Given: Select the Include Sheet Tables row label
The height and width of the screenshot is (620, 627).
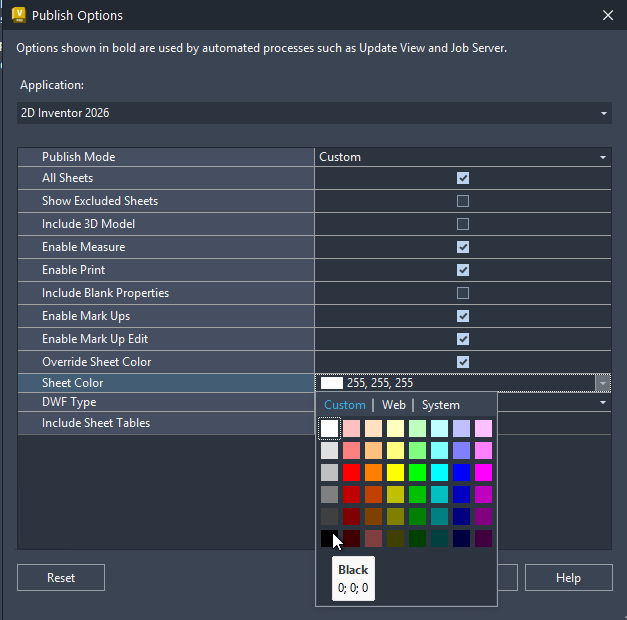Looking at the screenshot, I should 96,423.
